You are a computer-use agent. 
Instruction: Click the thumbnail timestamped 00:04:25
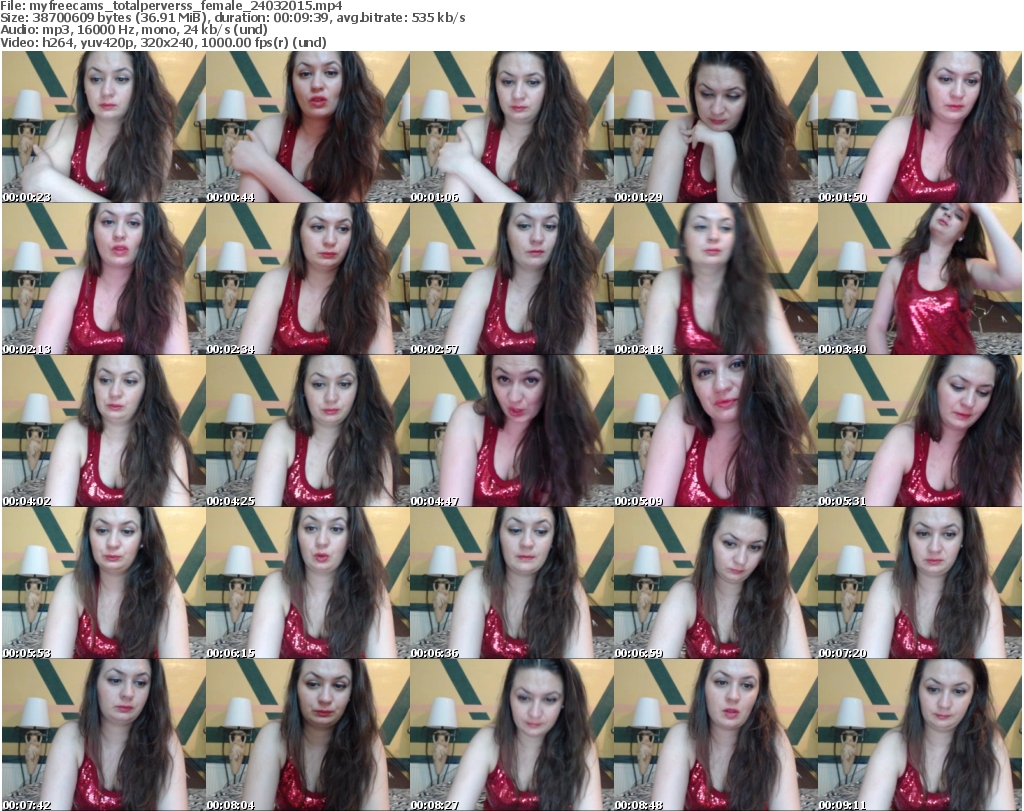click(x=308, y=431)
